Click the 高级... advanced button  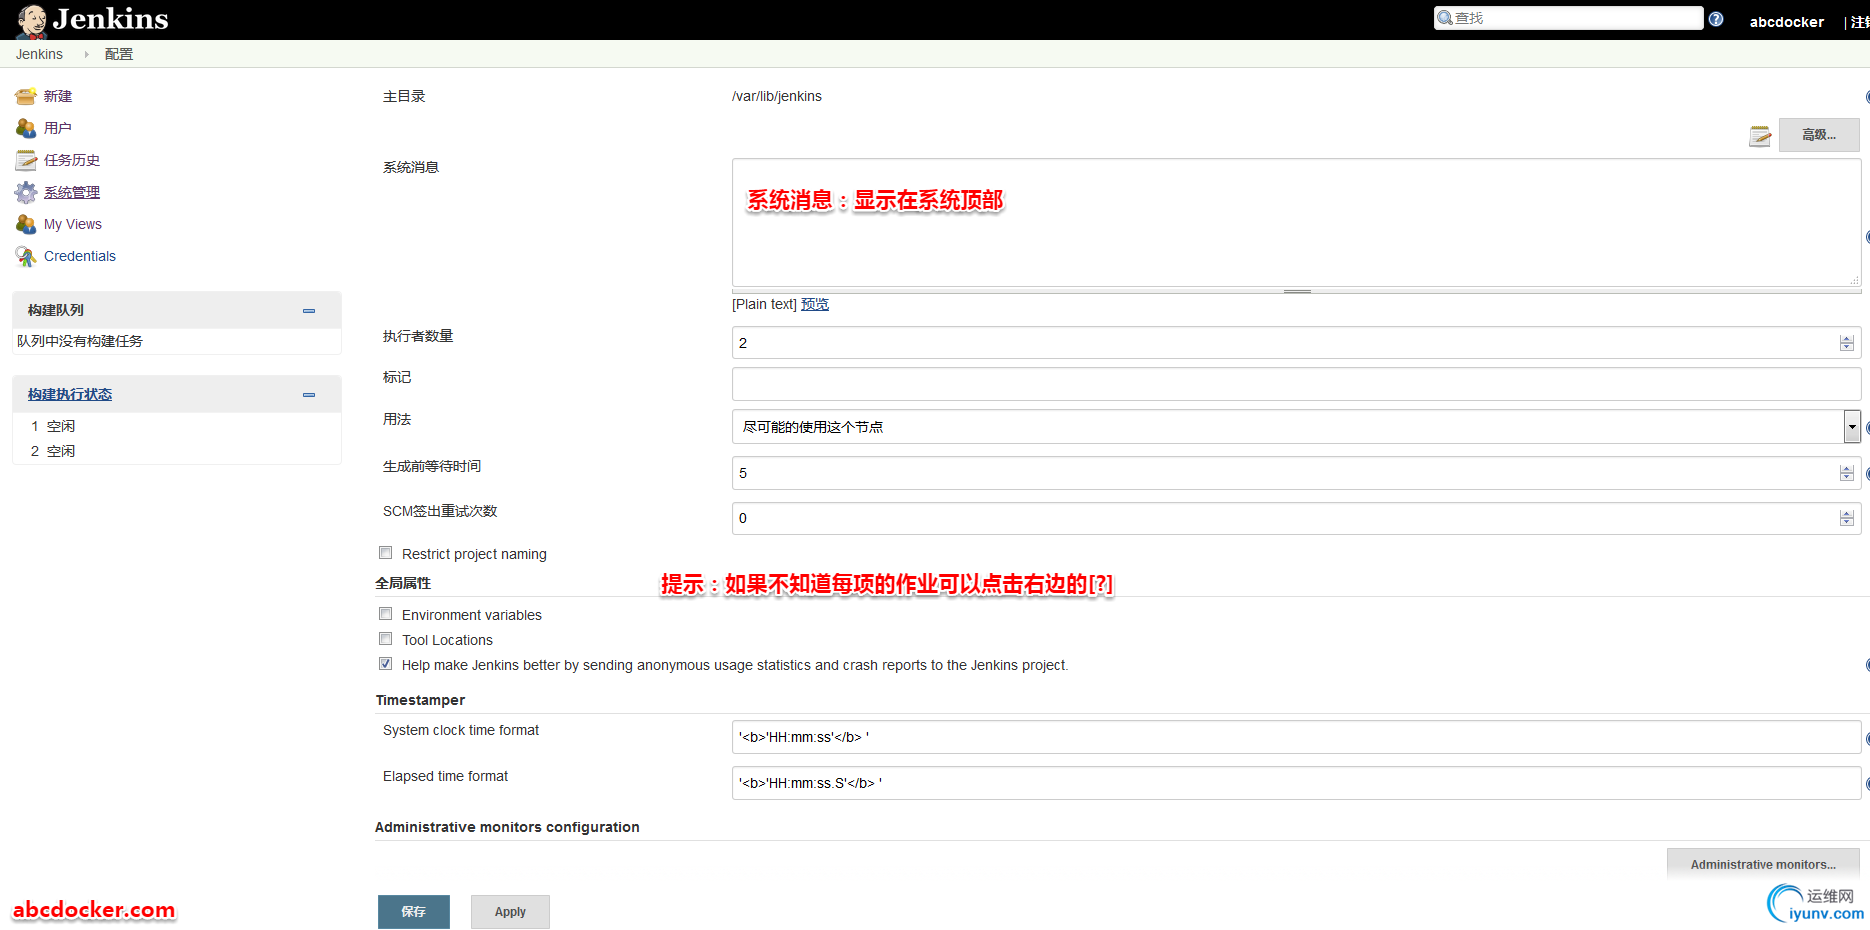1819,135
